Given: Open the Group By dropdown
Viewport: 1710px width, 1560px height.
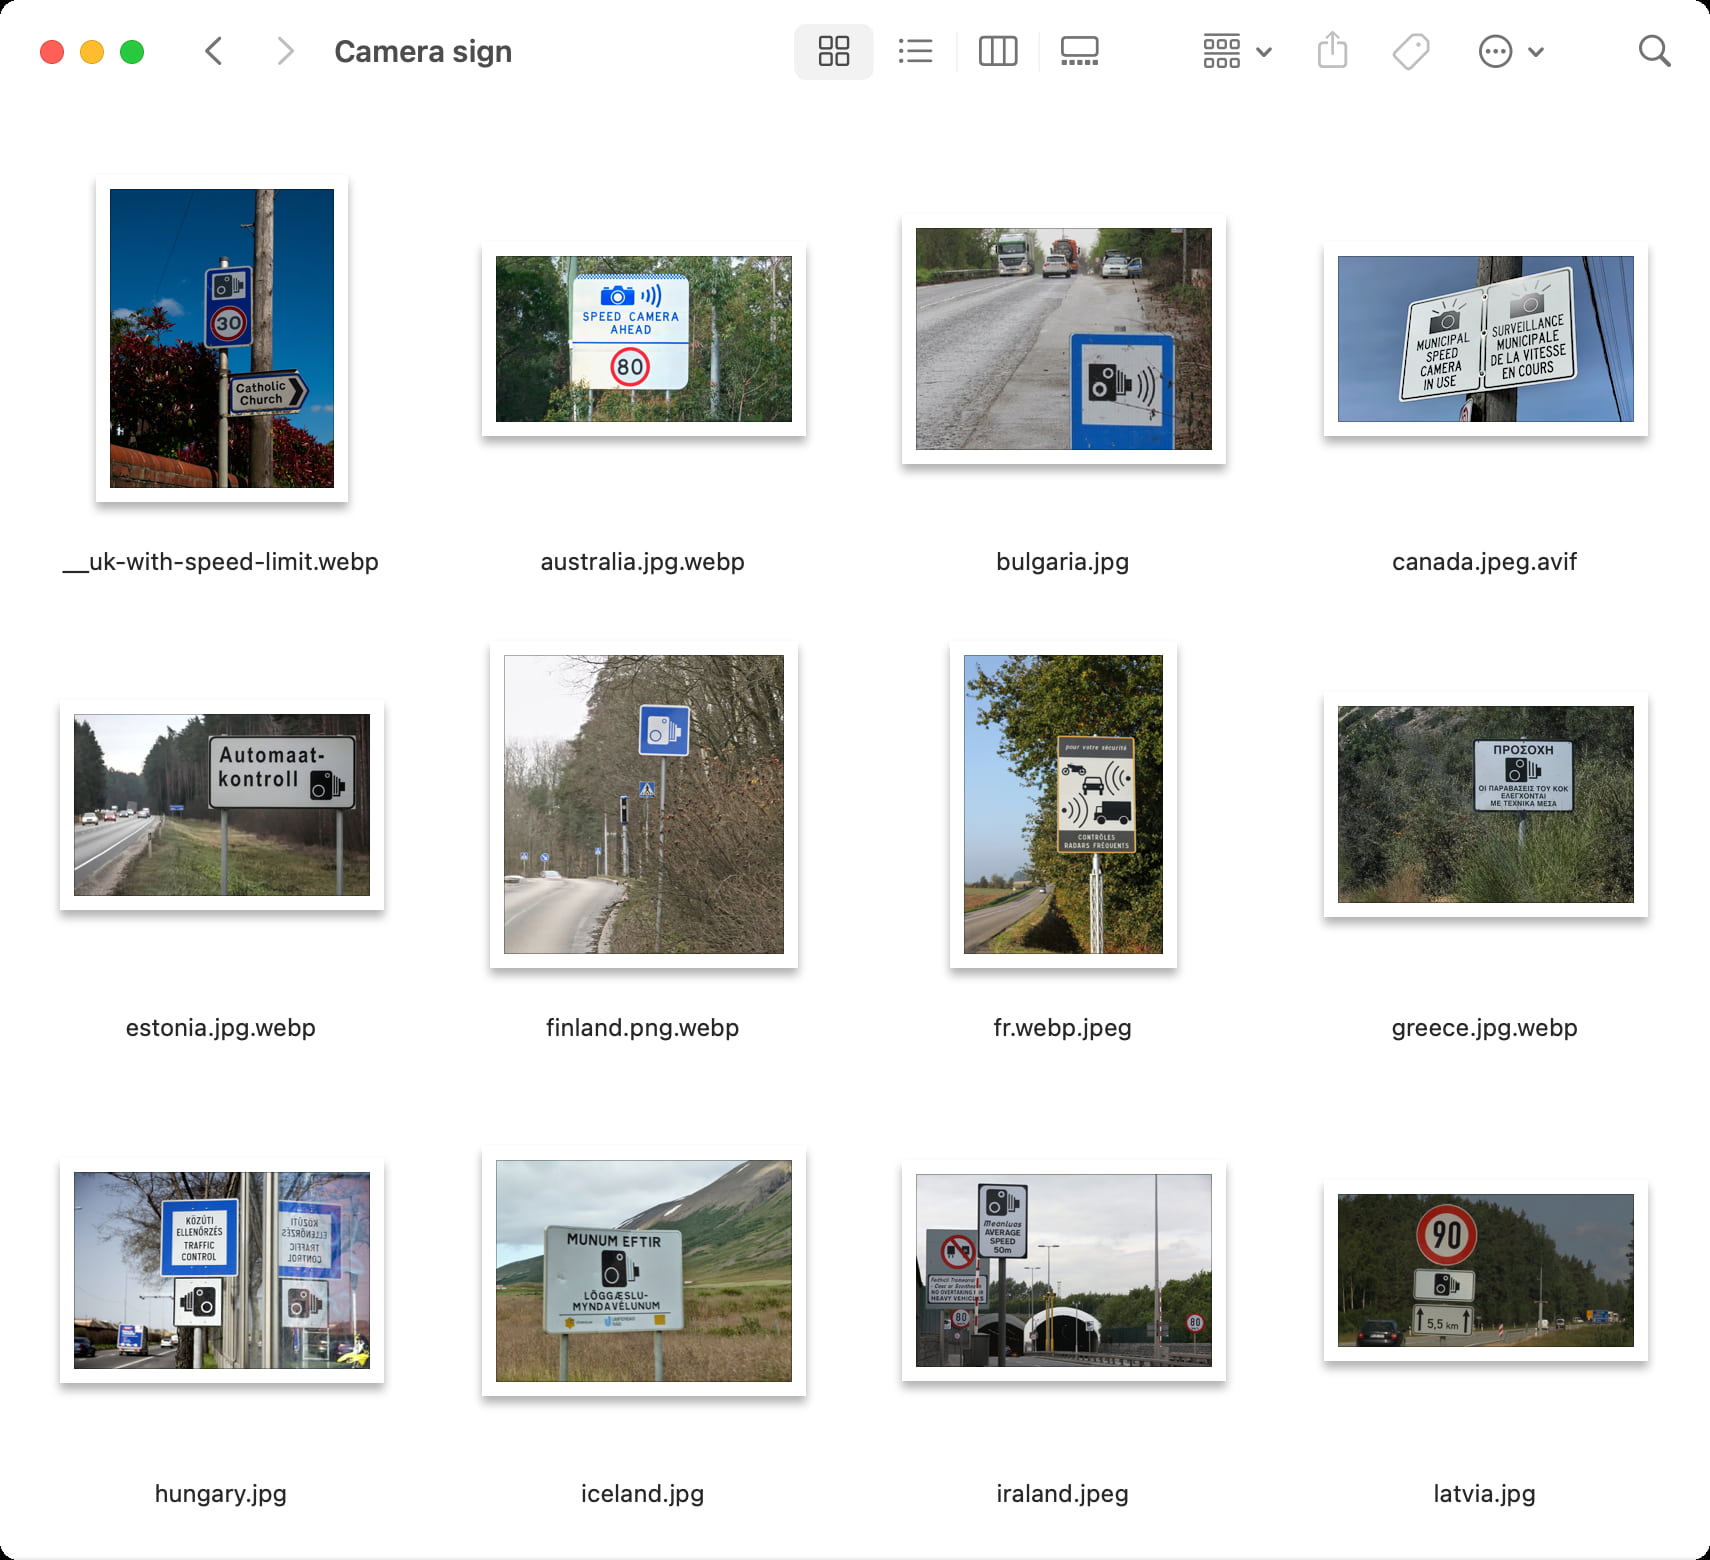Looking at the screenshot, I should point(1236,51).
